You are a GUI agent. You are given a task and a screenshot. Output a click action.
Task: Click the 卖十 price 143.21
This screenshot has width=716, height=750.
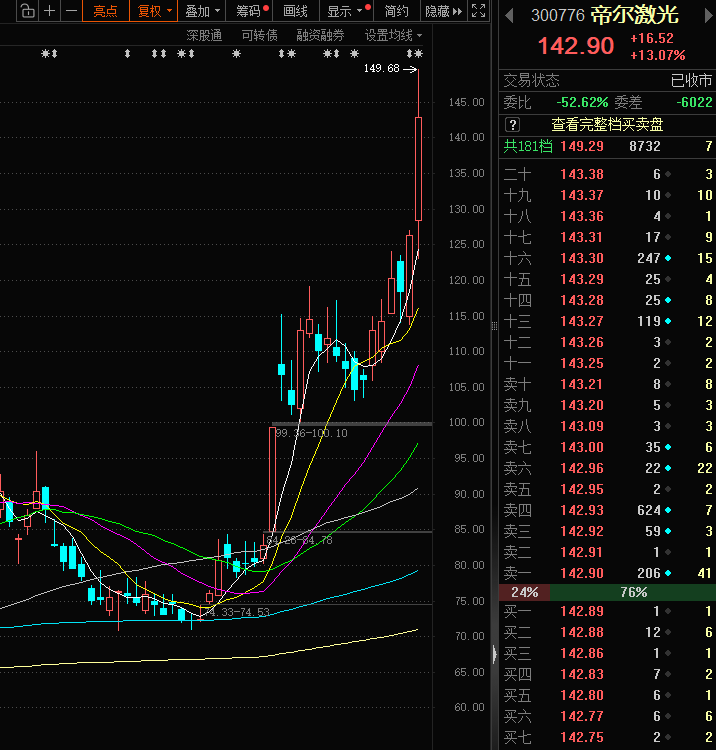[582, 385]
